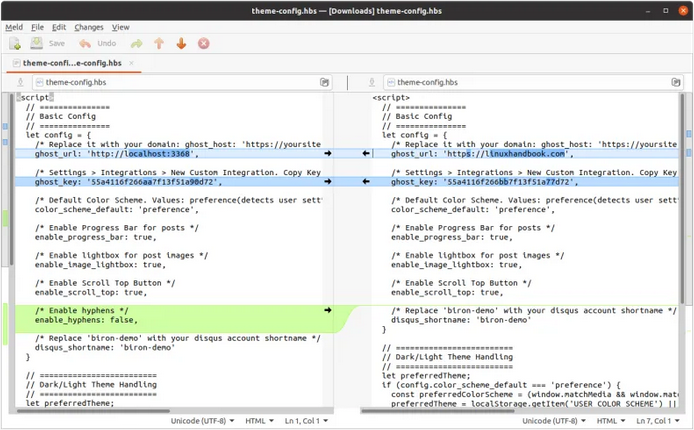Click the left pane save-file icon
The width and height of the screenshot is (694, 430).
click(20, 82)
